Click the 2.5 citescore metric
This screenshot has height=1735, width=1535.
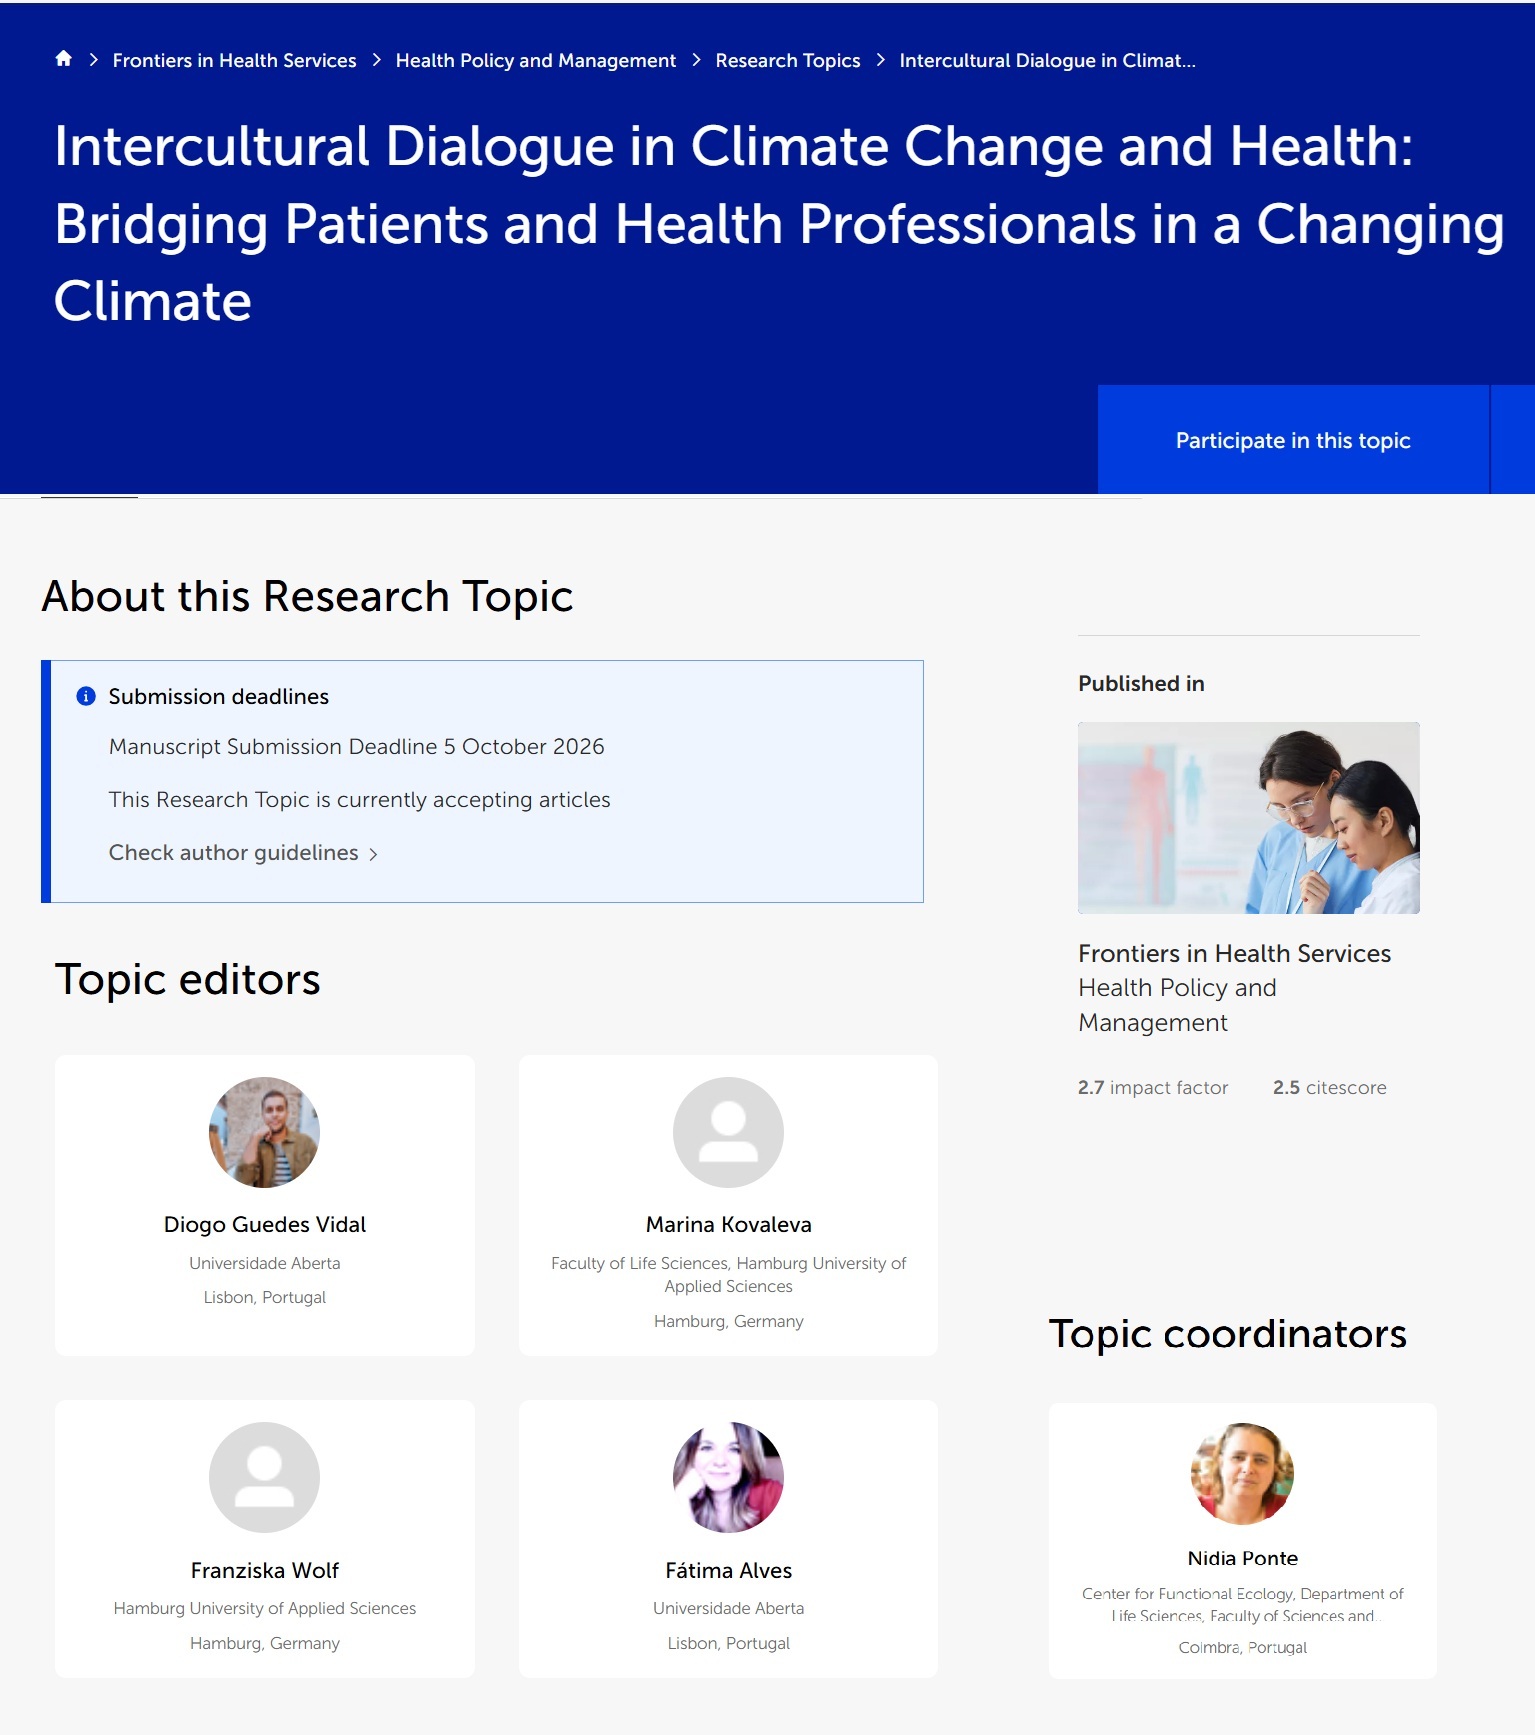click(1329, 1088)
